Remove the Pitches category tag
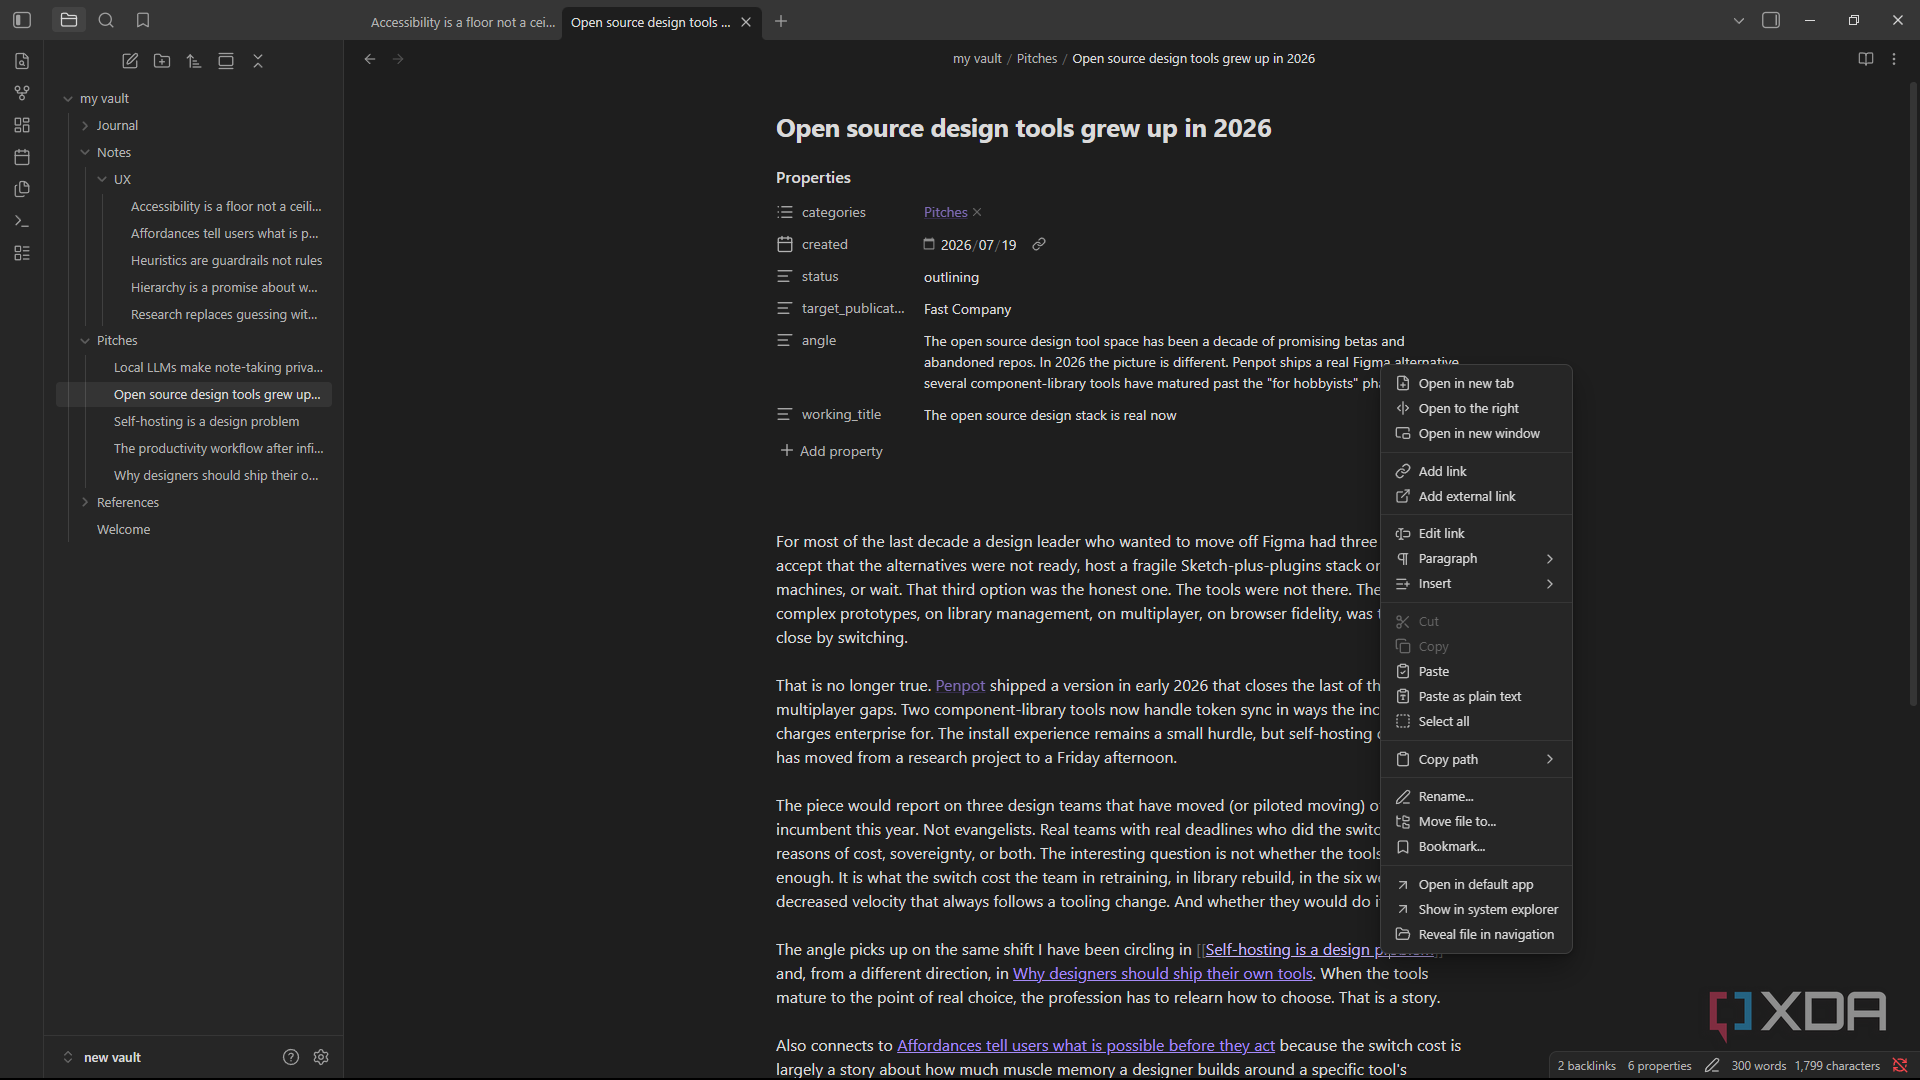Screen dimensions: 1920x1080 (977, 212)
